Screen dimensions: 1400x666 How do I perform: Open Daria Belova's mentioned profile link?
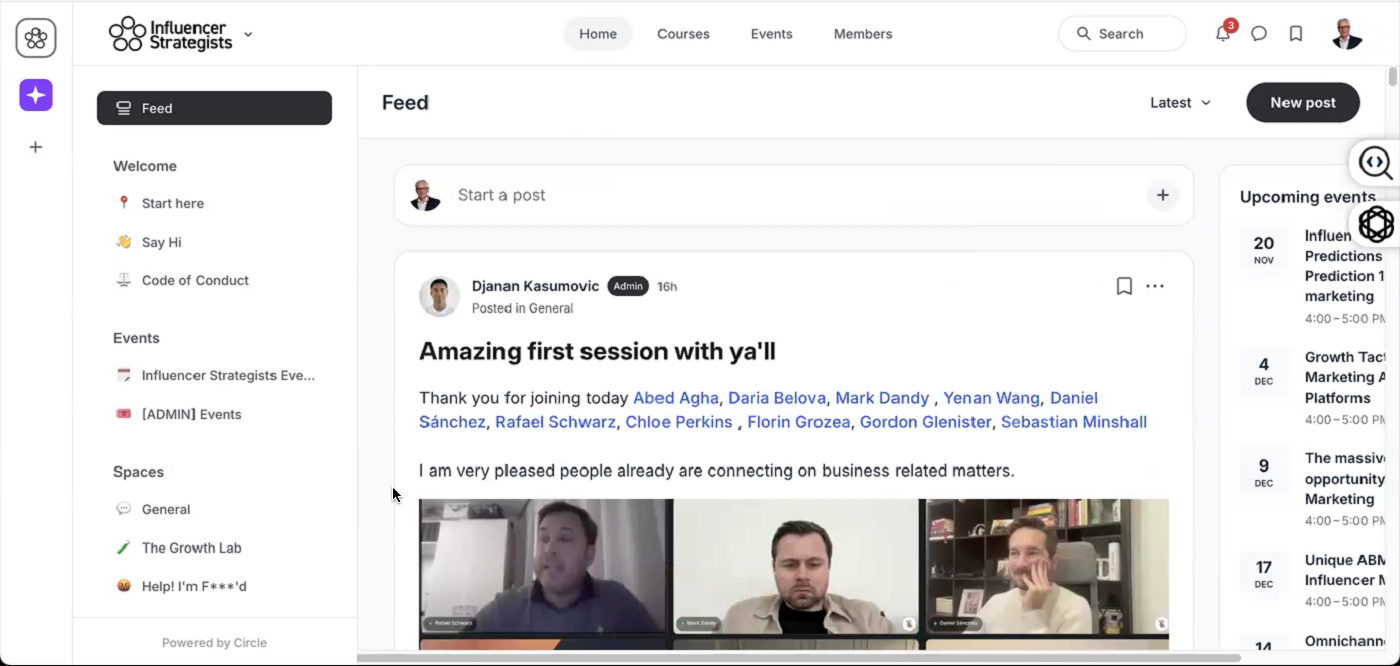coord(777,398)
